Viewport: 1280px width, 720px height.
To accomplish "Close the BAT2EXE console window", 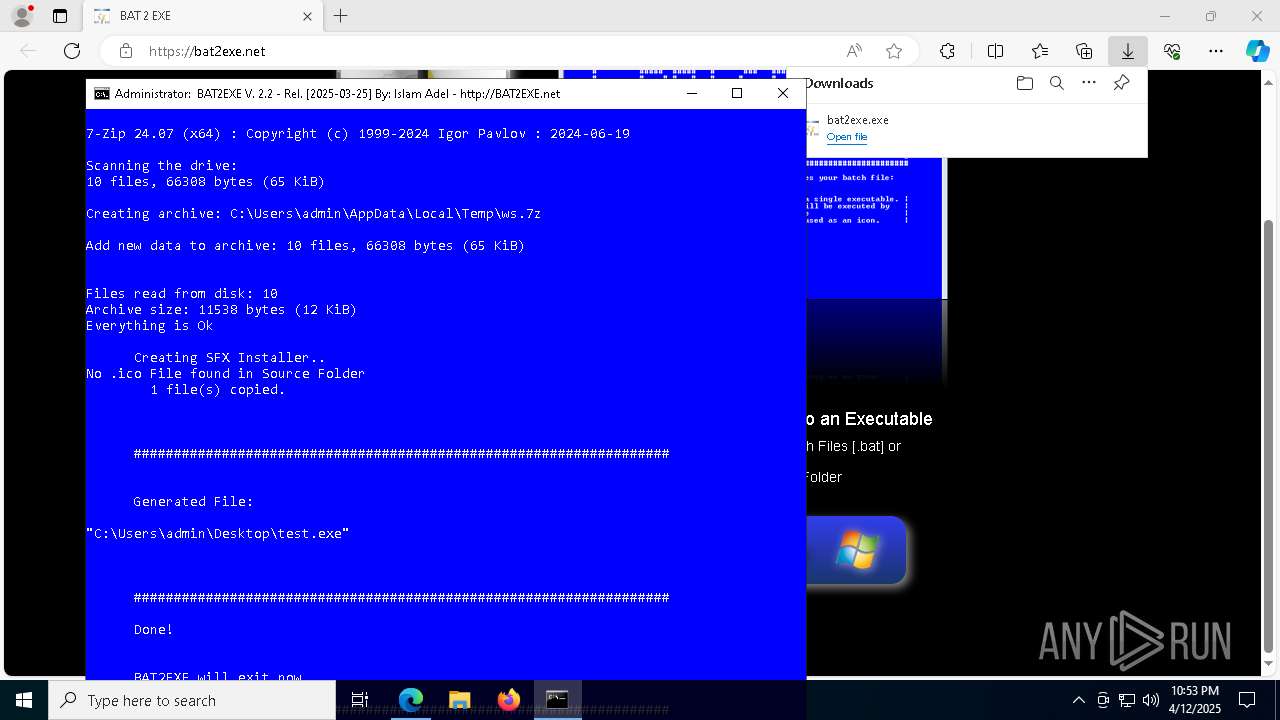I will point(783,93).
